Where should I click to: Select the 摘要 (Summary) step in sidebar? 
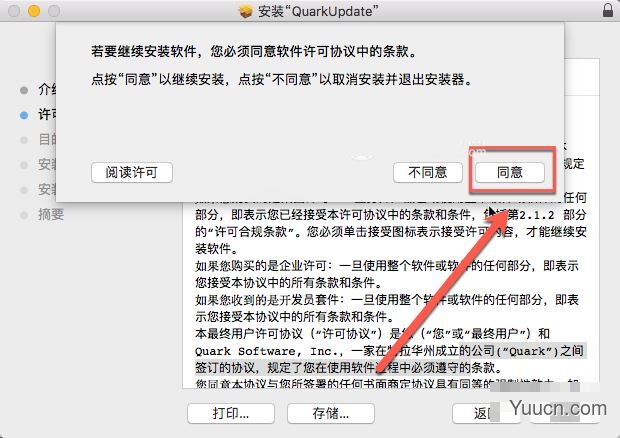(x=51, y=214)
